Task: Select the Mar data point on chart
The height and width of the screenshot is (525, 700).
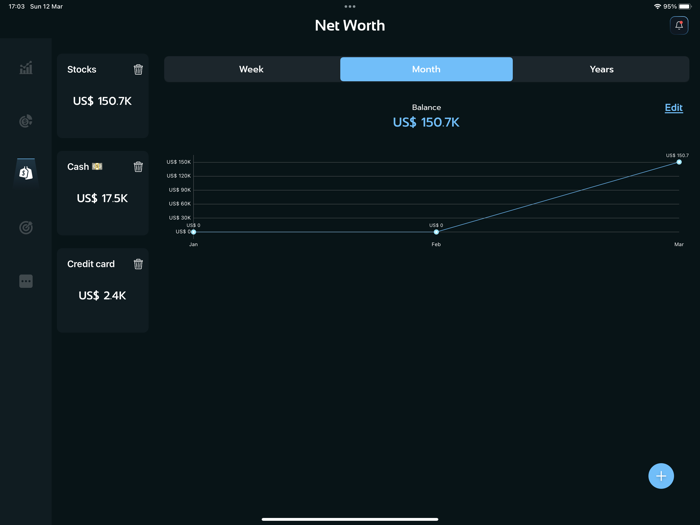Action: point(679,162)
